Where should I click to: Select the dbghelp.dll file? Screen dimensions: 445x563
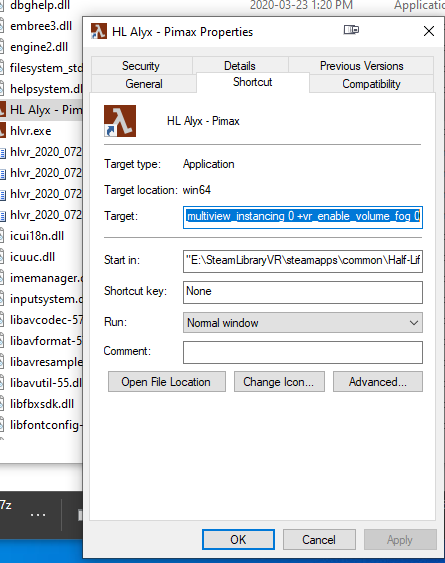click(x=40, y=5)
